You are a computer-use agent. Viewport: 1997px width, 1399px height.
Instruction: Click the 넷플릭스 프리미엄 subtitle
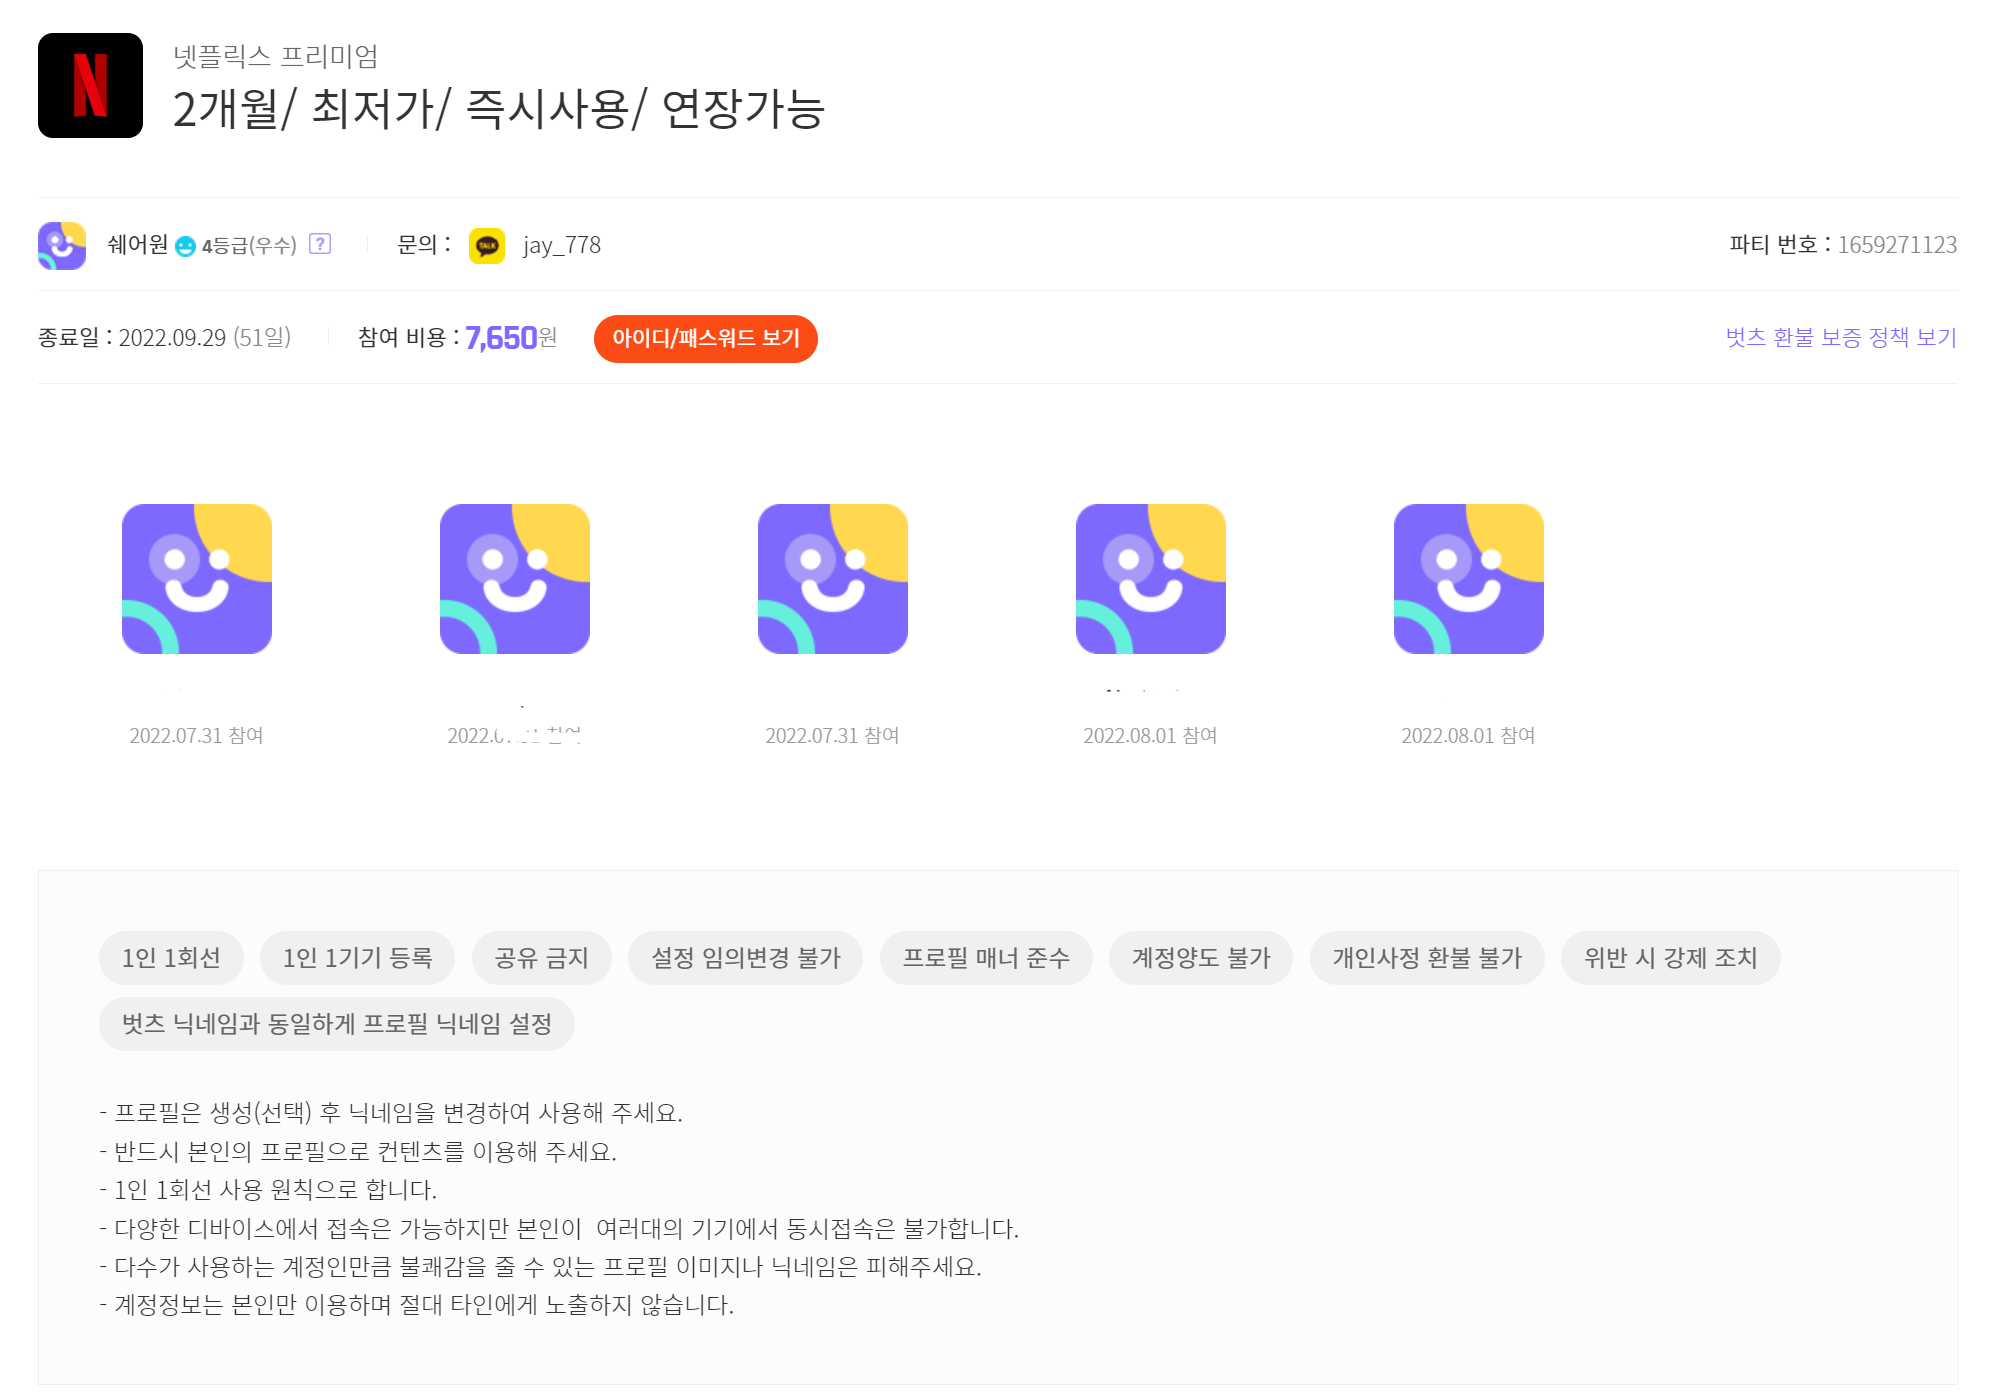(276, 56)
